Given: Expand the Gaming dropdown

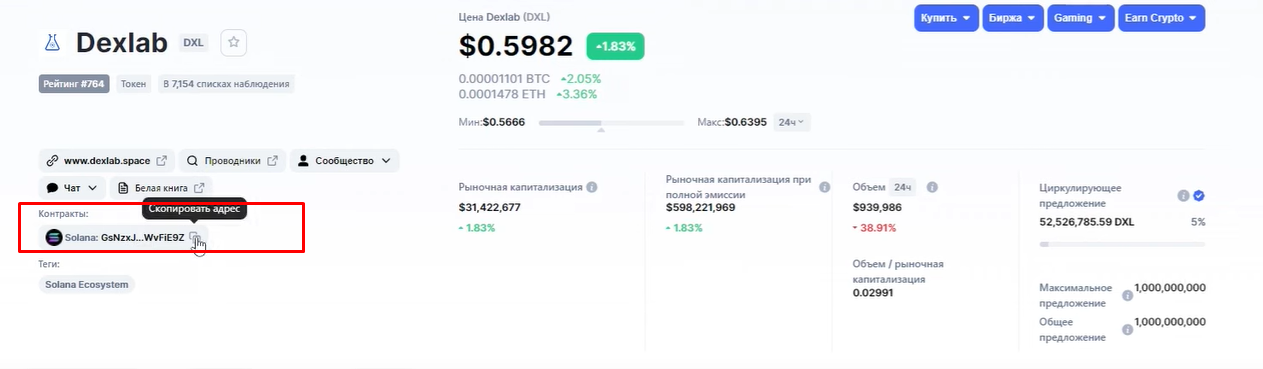Looking at the screenshot, I should (x=1082, y=18).
